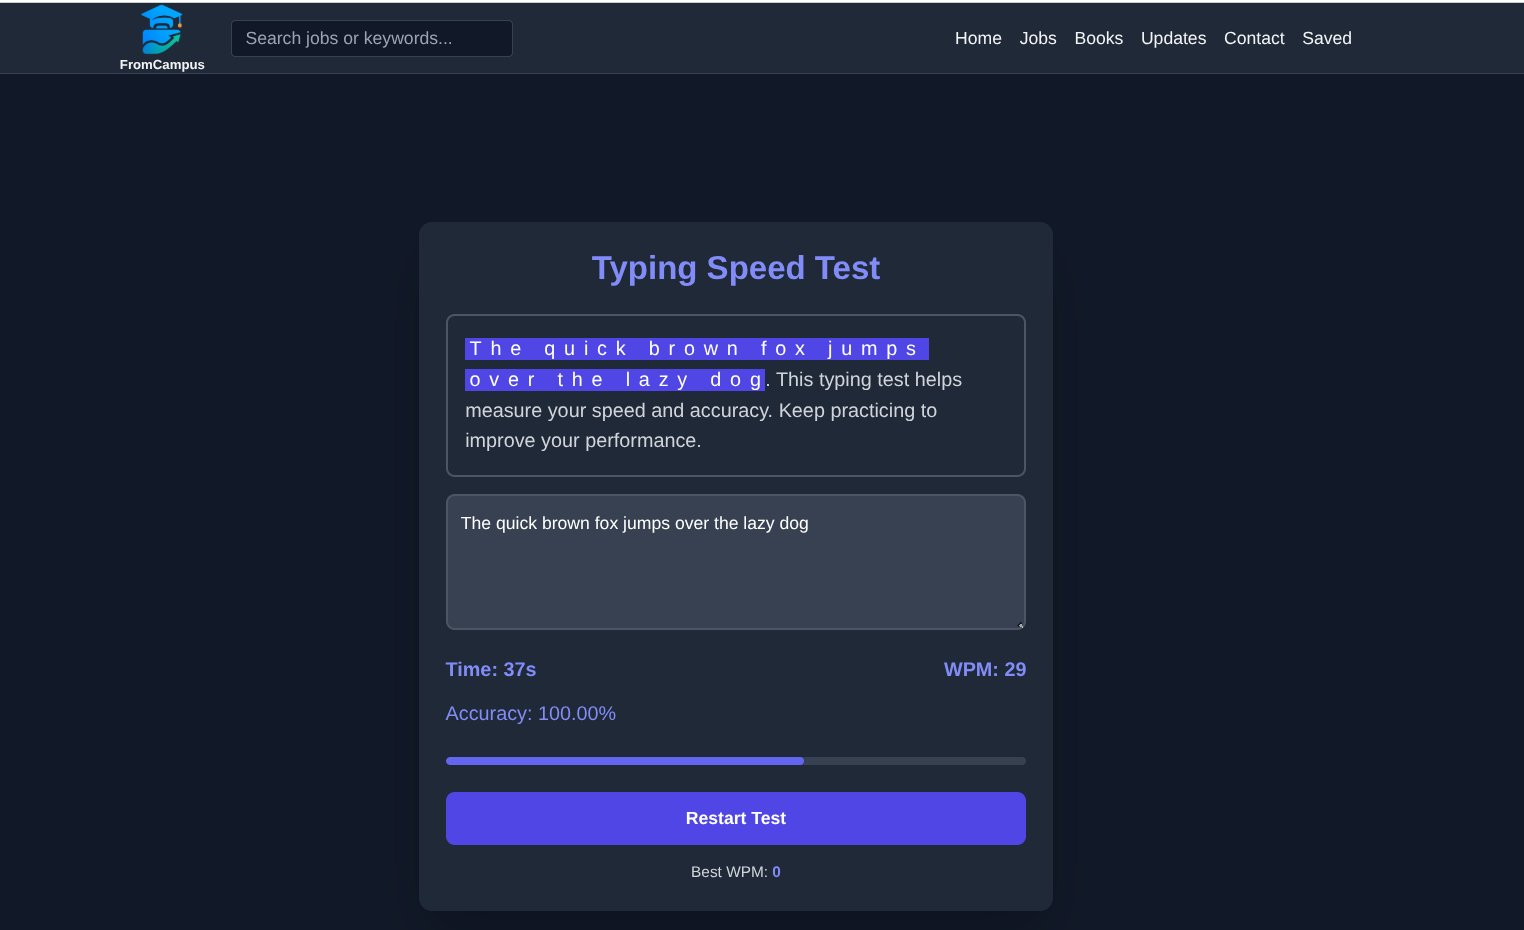This screenshot has height=930, width=1524.
Task: Click inside the typing answer textarea
Action: 735,562
